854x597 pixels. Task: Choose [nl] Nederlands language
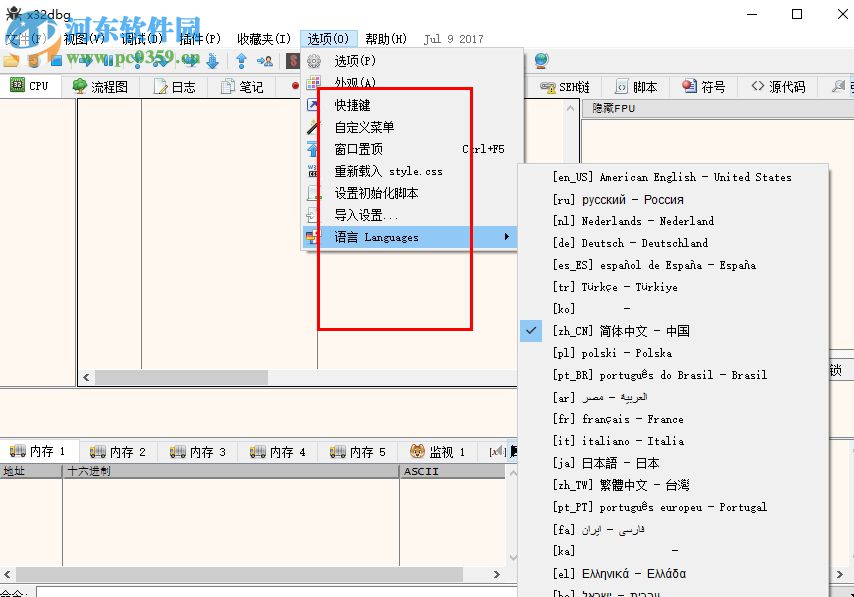point(673,221)
